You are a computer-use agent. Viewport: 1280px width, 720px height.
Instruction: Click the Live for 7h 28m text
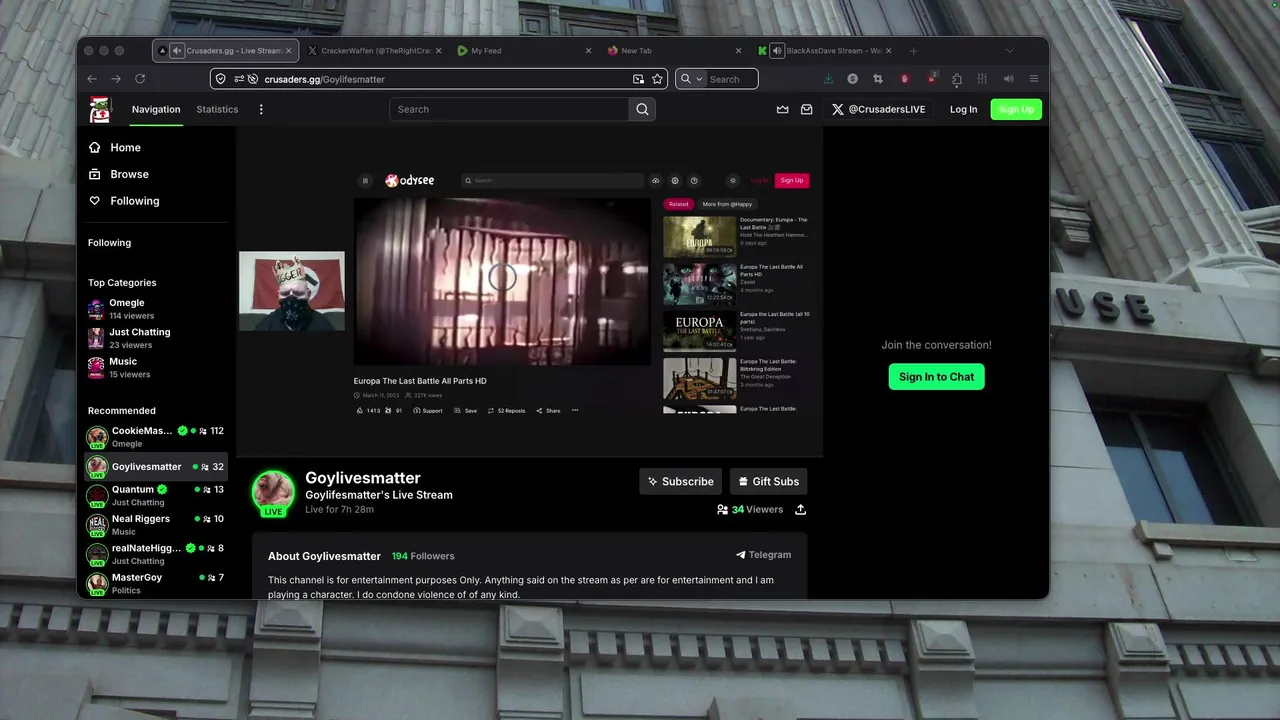pos(339,510)
